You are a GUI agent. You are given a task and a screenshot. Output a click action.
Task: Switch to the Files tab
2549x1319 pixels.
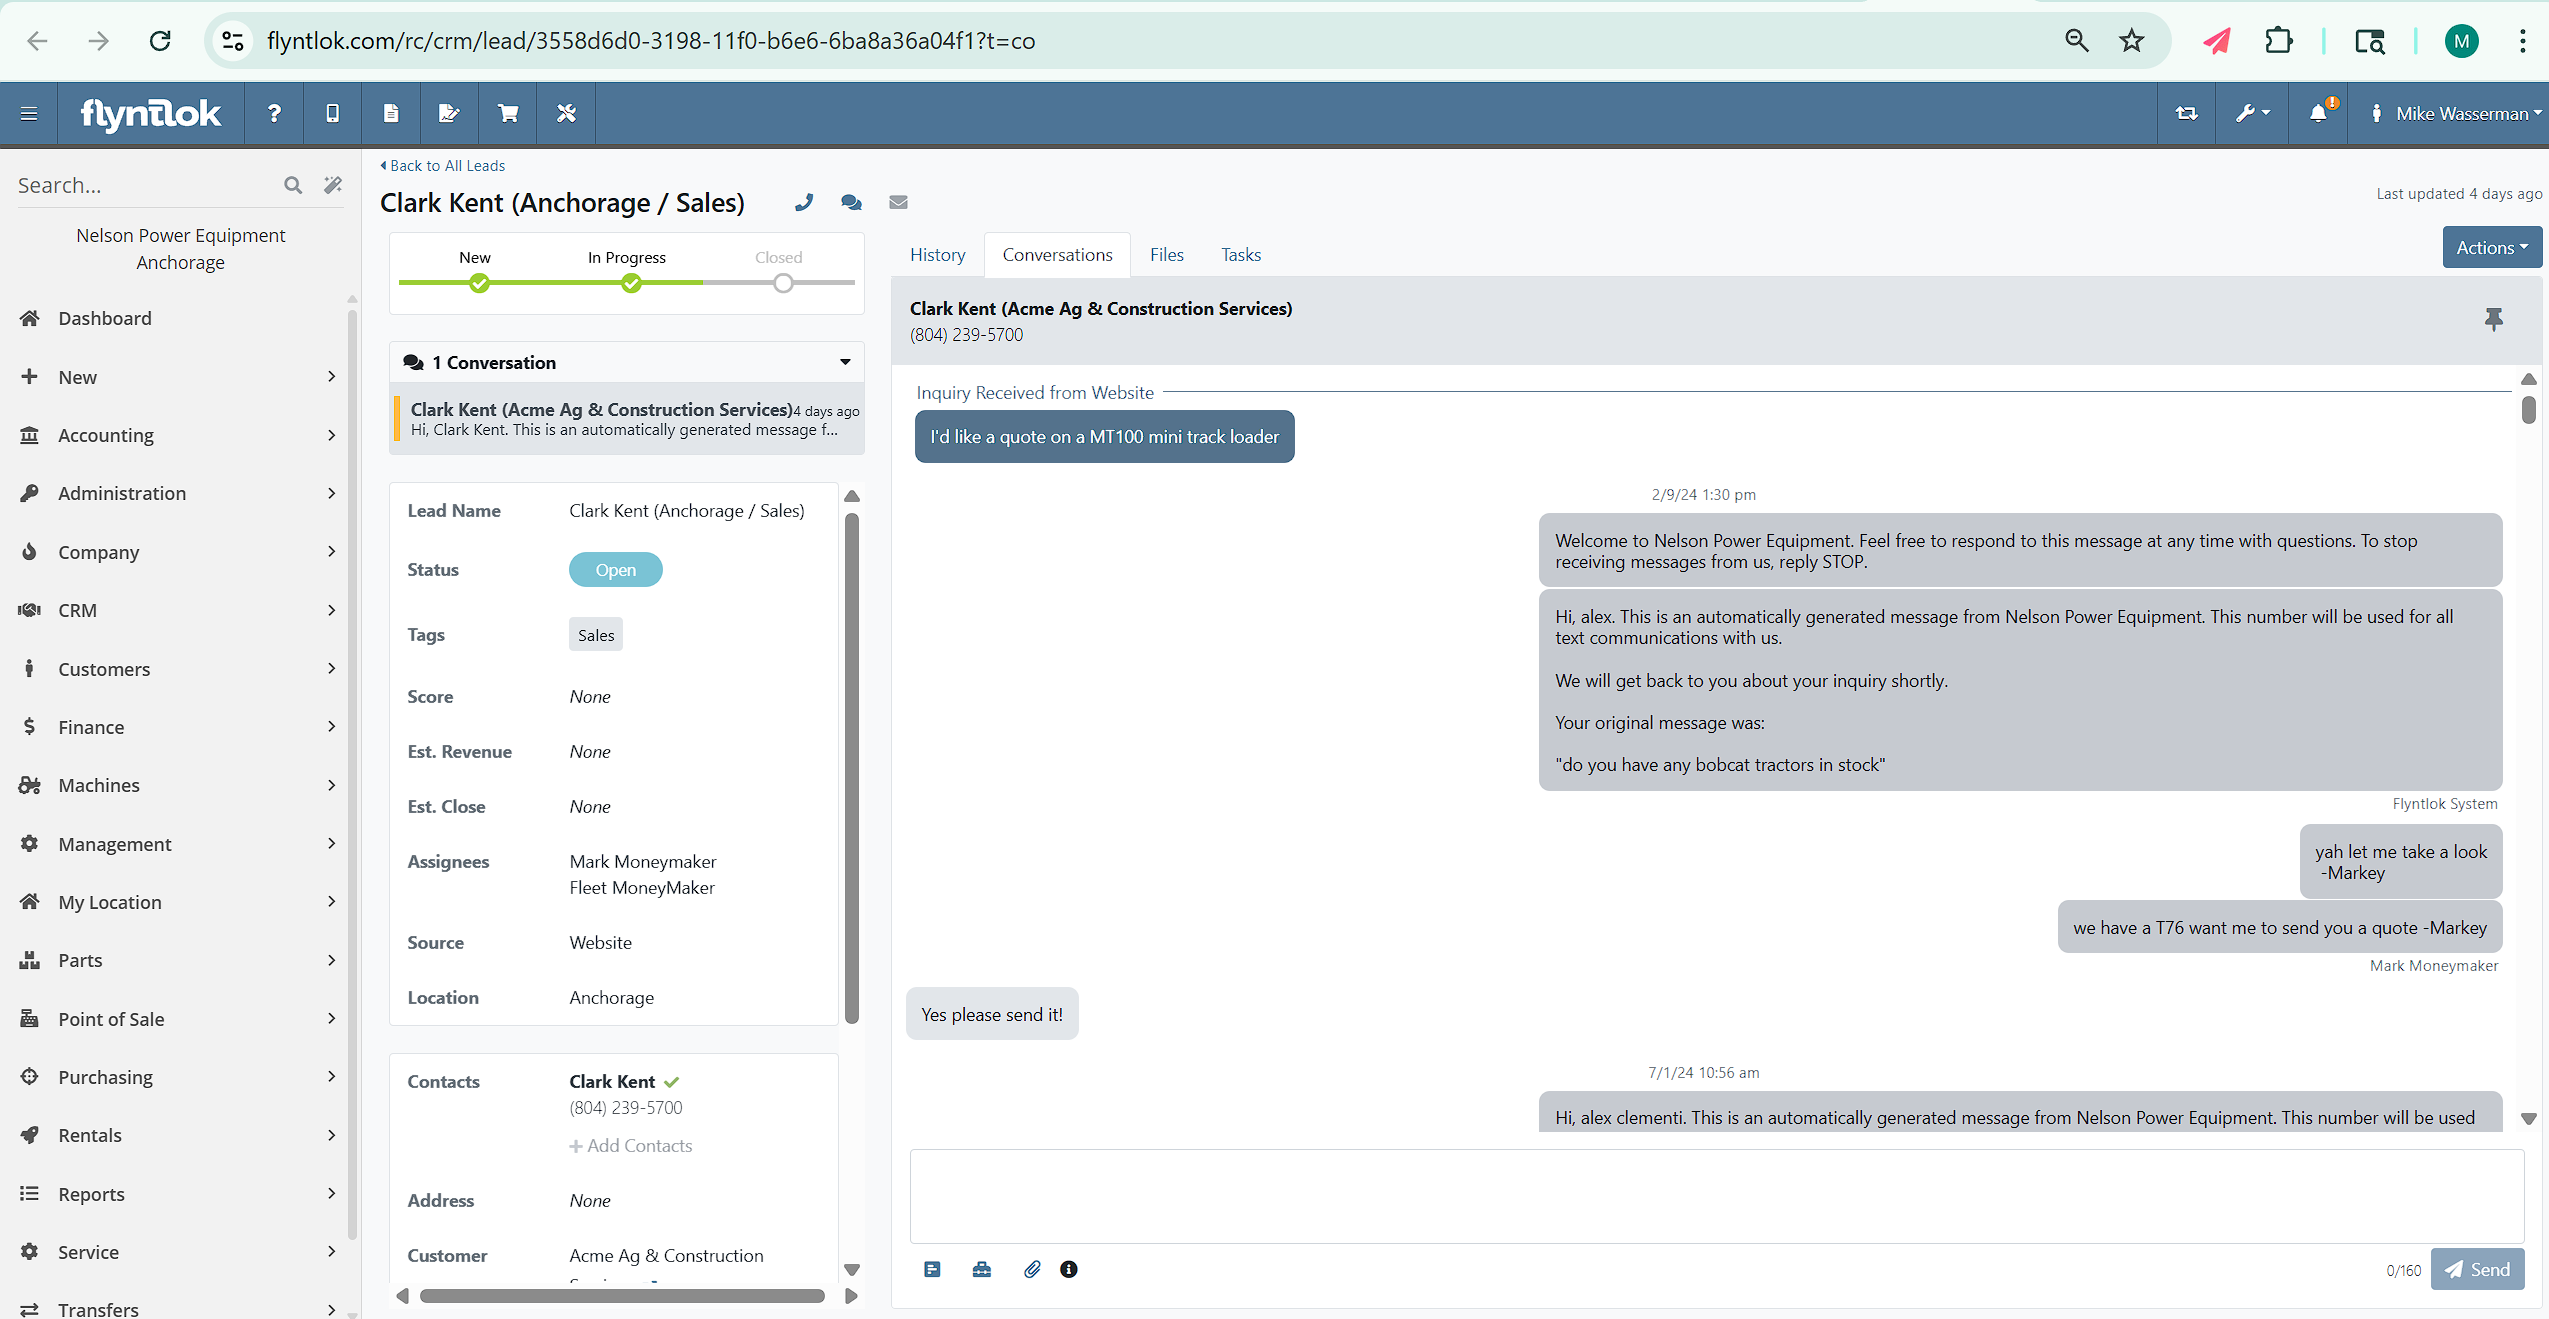(1166, 255)
